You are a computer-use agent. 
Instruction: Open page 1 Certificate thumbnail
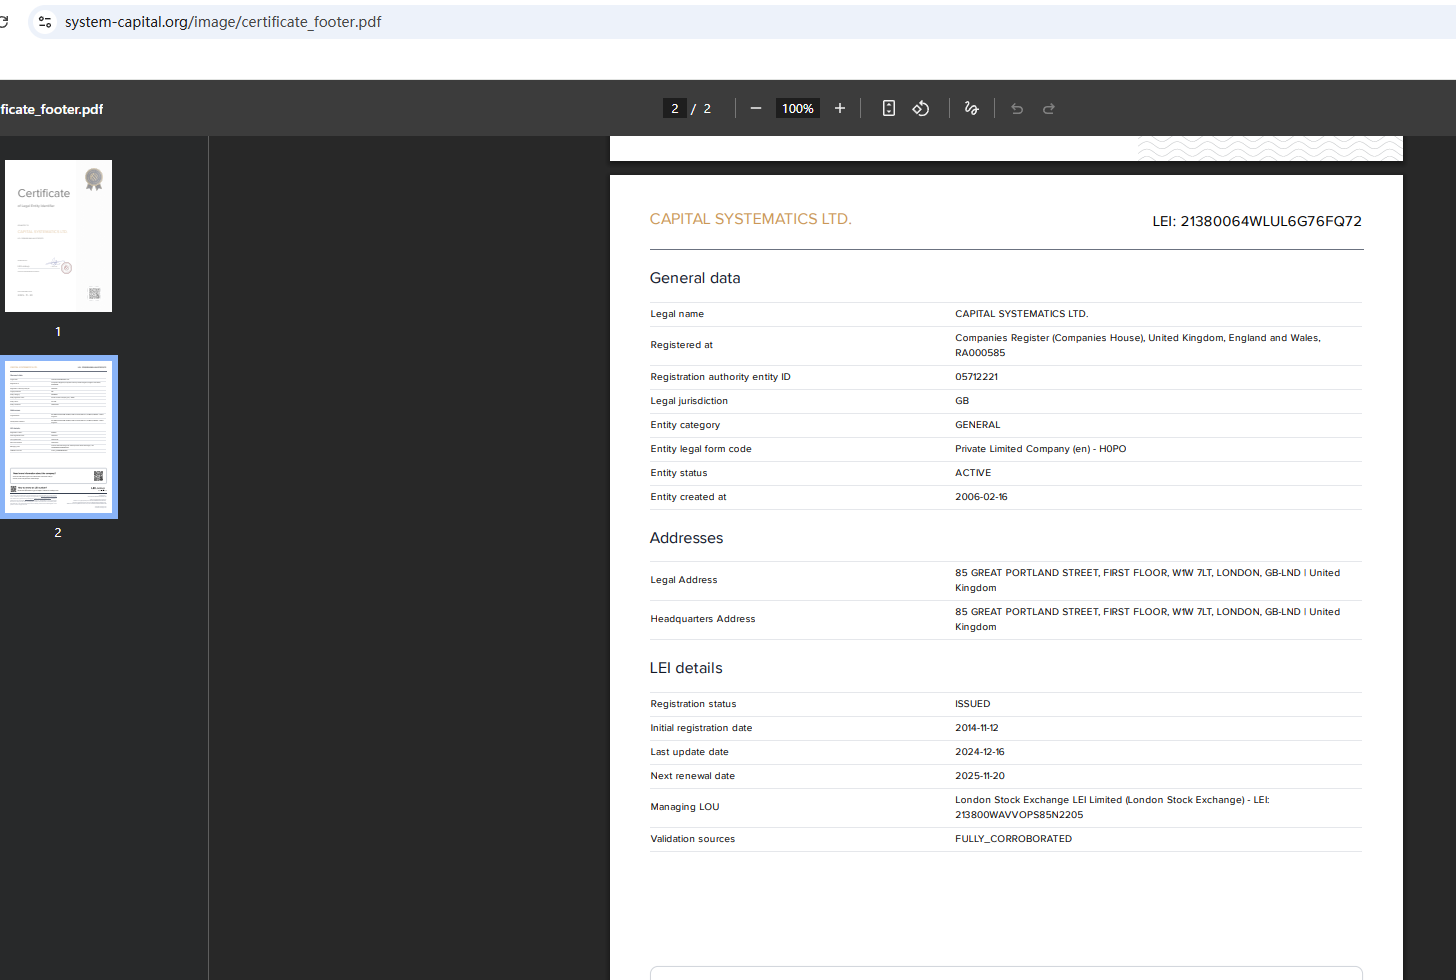[58, 236]
